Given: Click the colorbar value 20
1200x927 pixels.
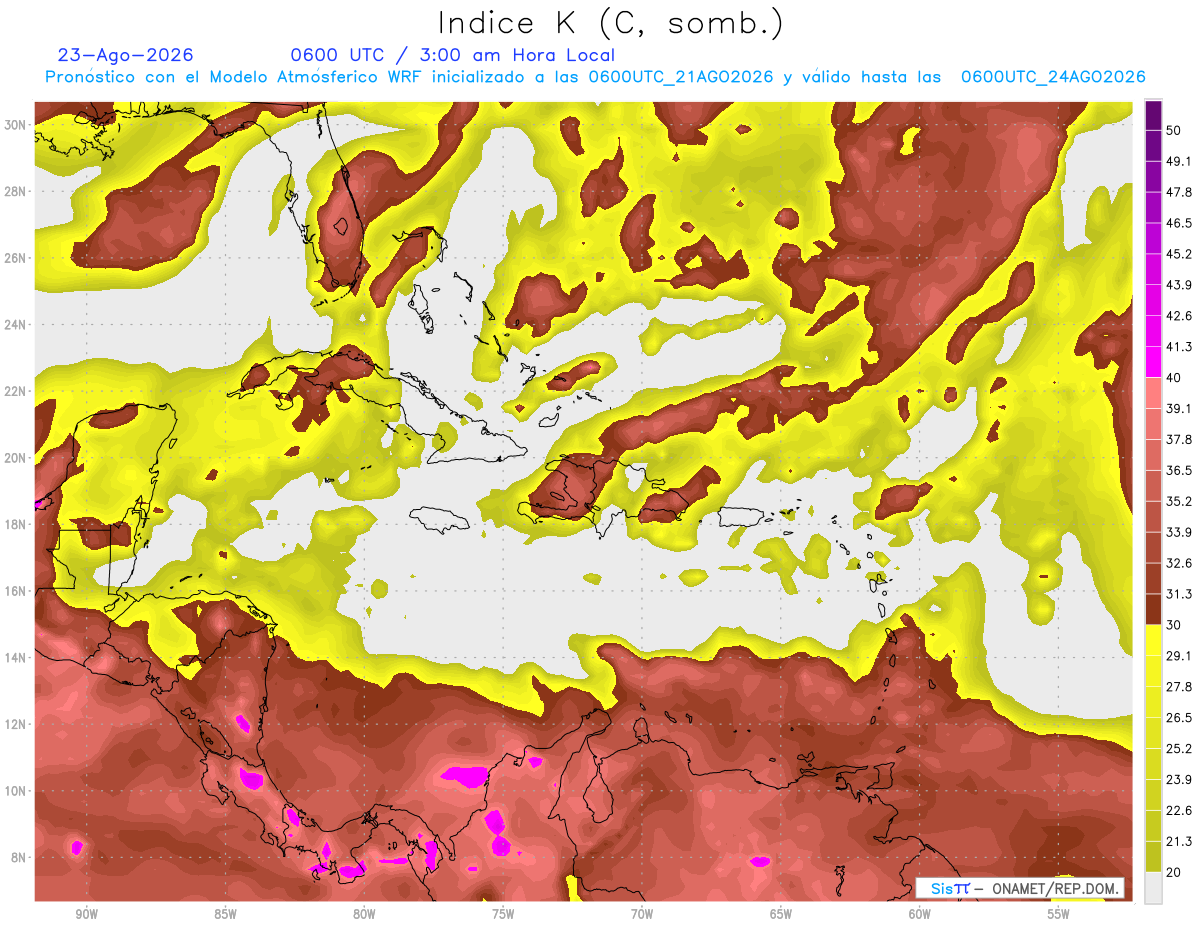Looking at the screenshot, I should click(1174, 872).
